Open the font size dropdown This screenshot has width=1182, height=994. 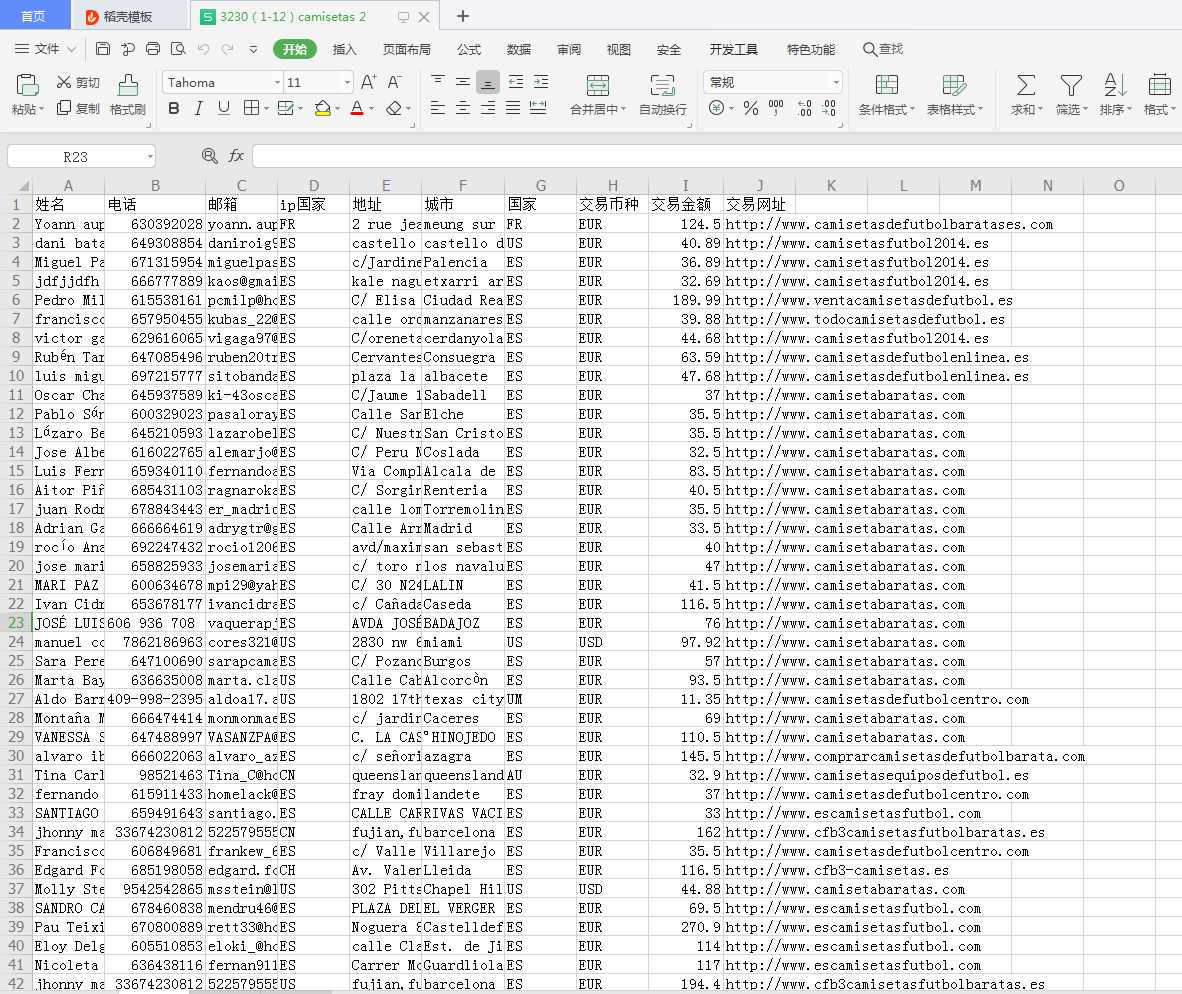tap(347, 82)
